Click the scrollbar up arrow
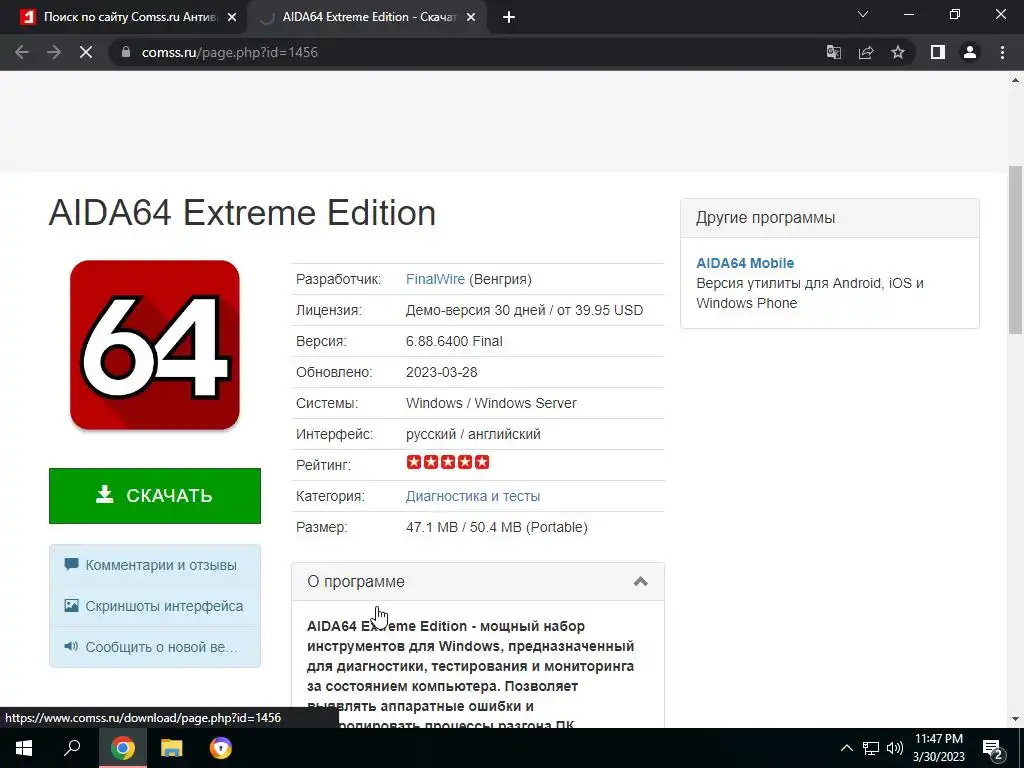1024x768 pixels. pos(1016,80)
